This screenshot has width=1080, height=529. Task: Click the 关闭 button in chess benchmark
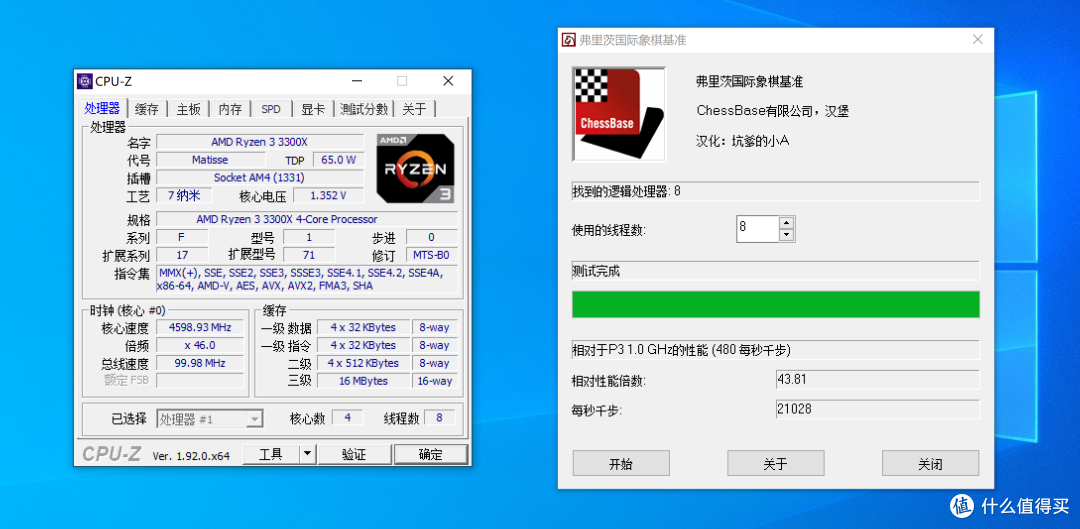point(930,464)
